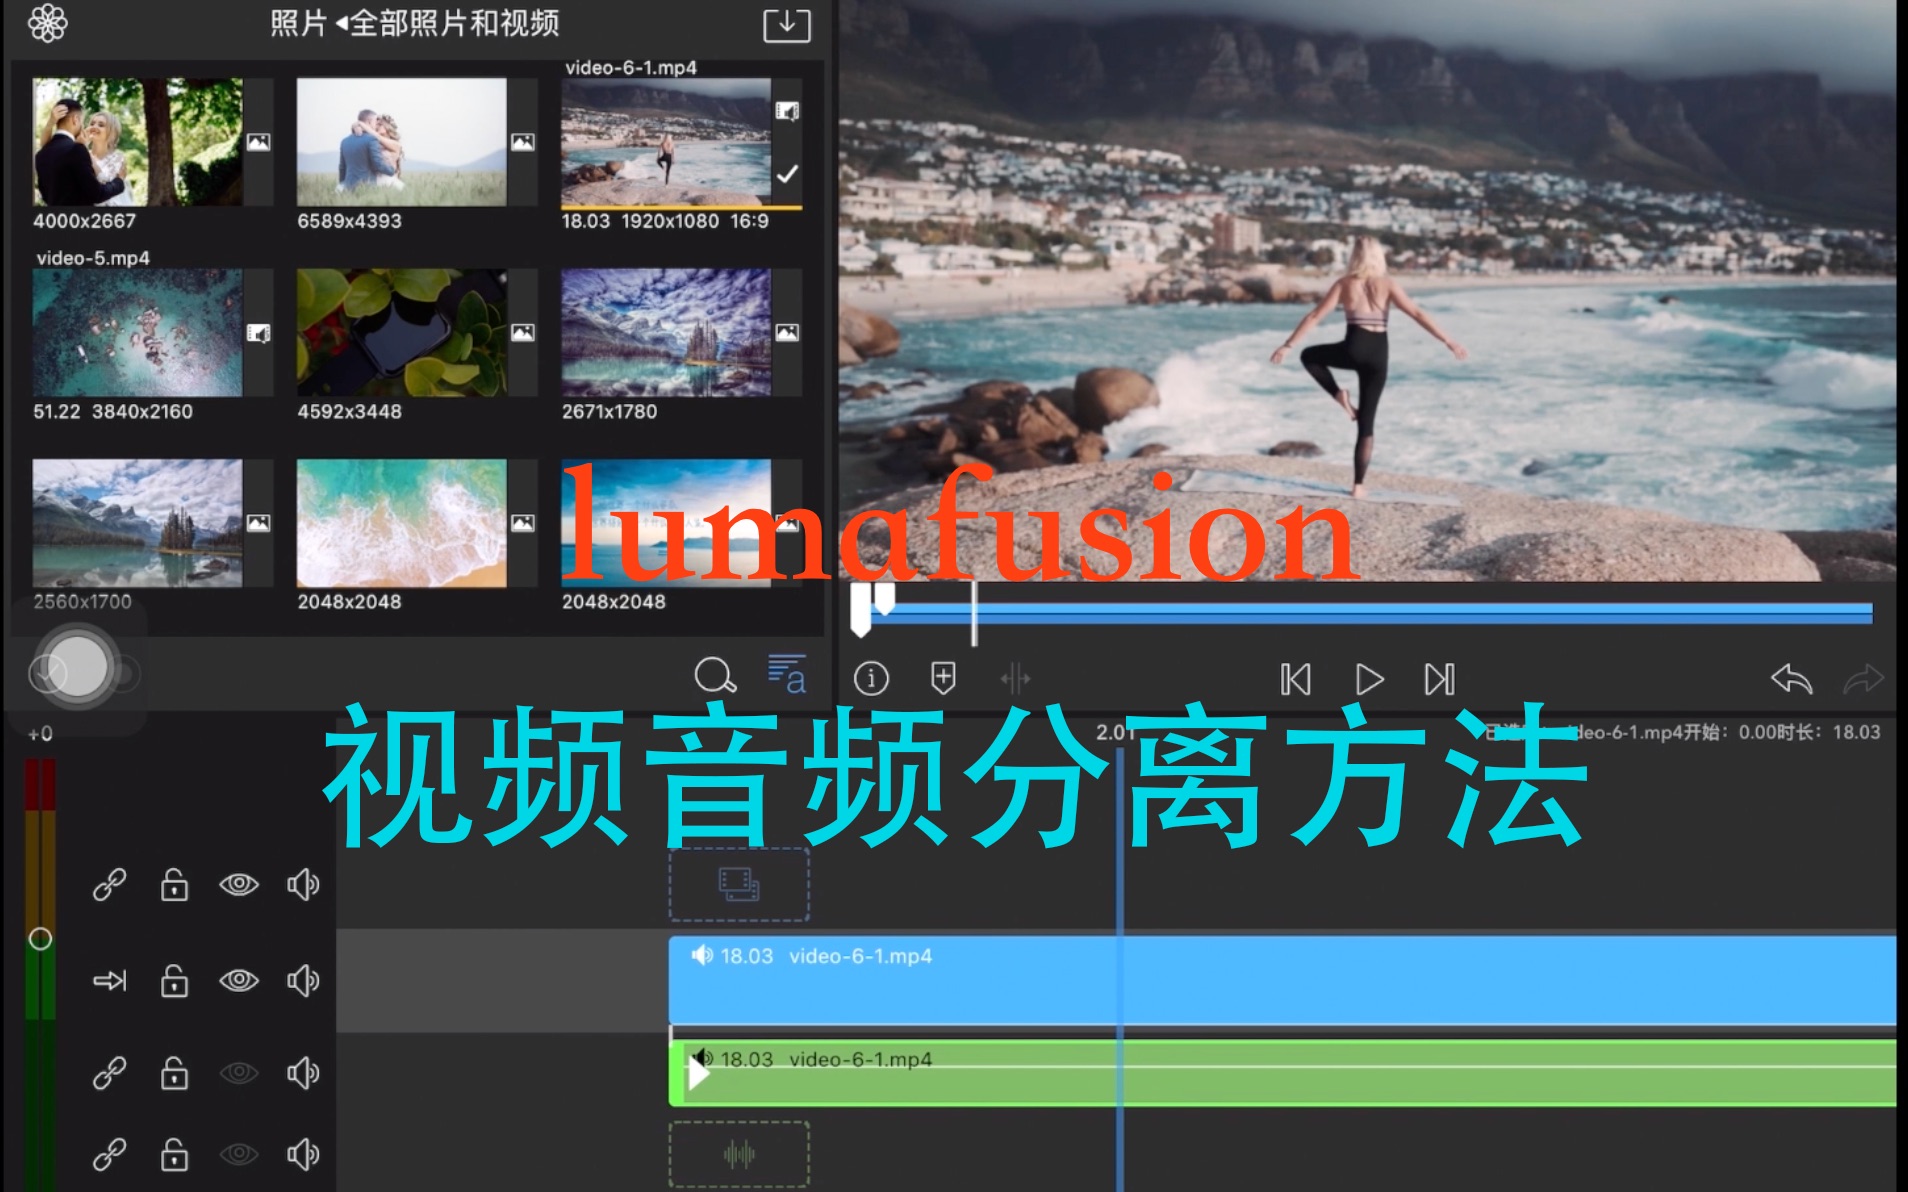Add a marker to the clip
1908x1192 pixels.
(943, 678)
